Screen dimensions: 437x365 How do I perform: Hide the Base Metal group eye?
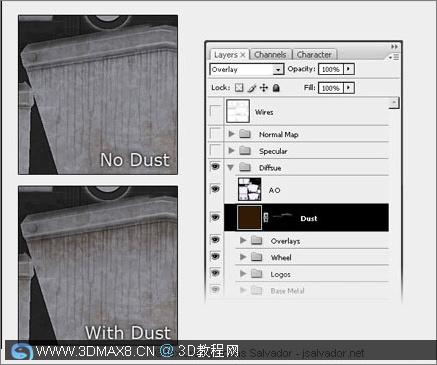pos(215,289)
